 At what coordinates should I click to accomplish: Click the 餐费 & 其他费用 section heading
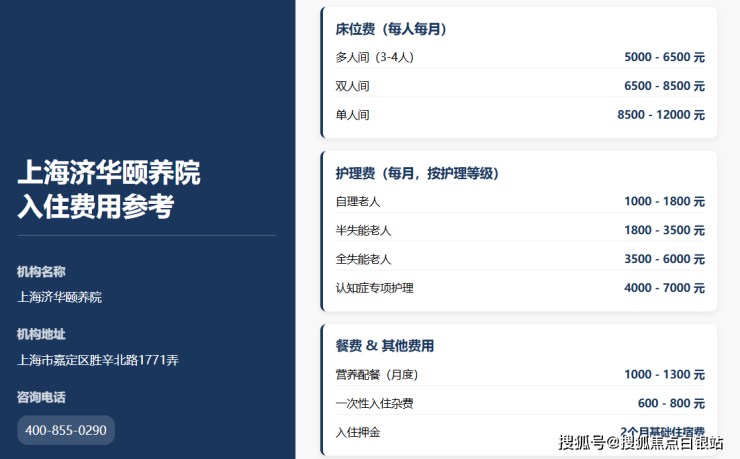[385, 346]
